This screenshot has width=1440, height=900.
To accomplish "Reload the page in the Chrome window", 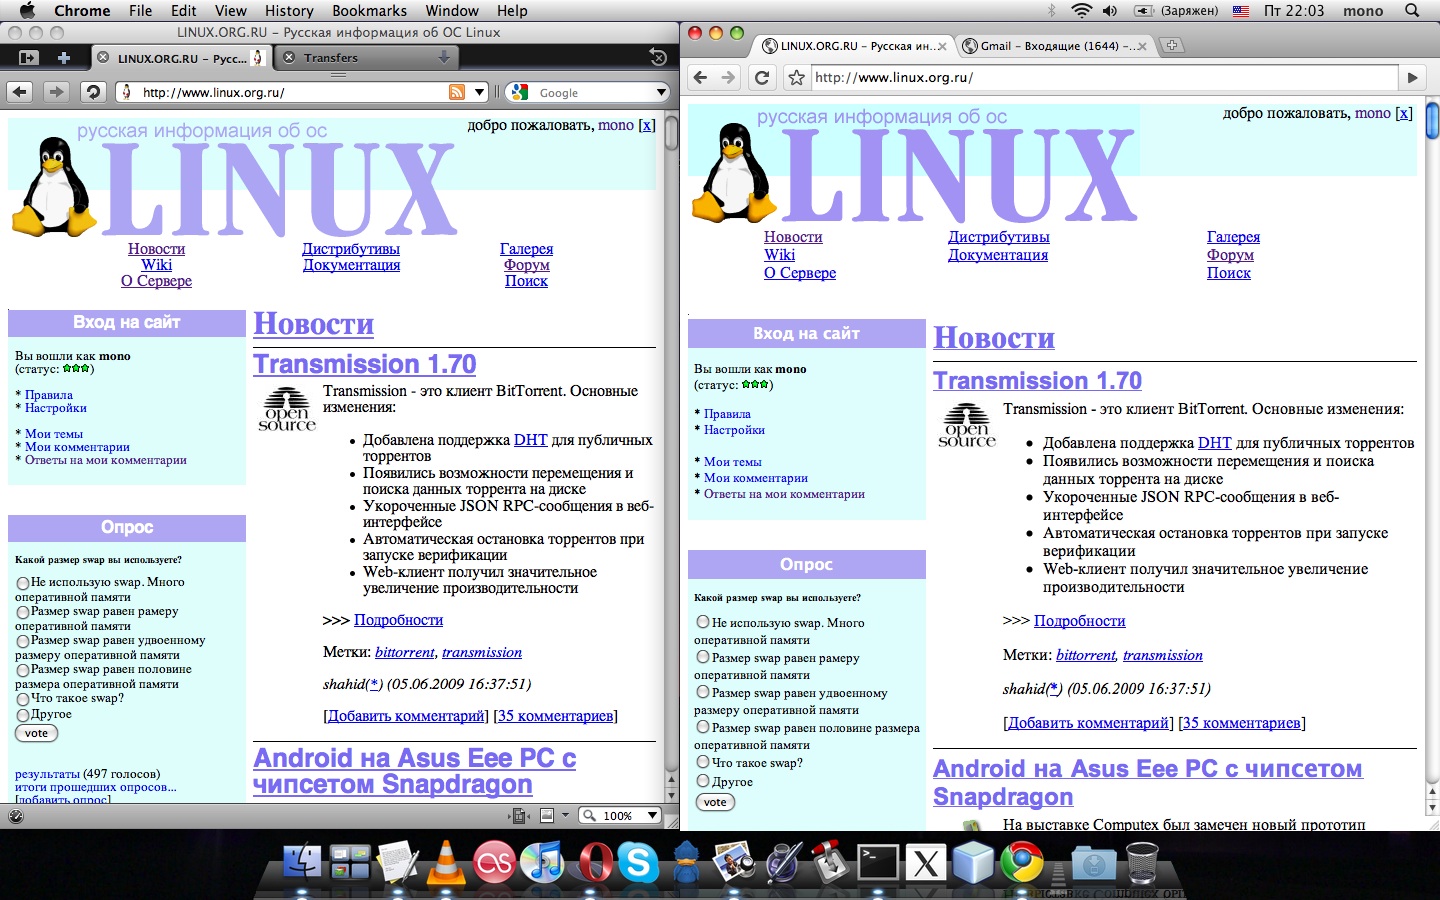I will (762, 78).
